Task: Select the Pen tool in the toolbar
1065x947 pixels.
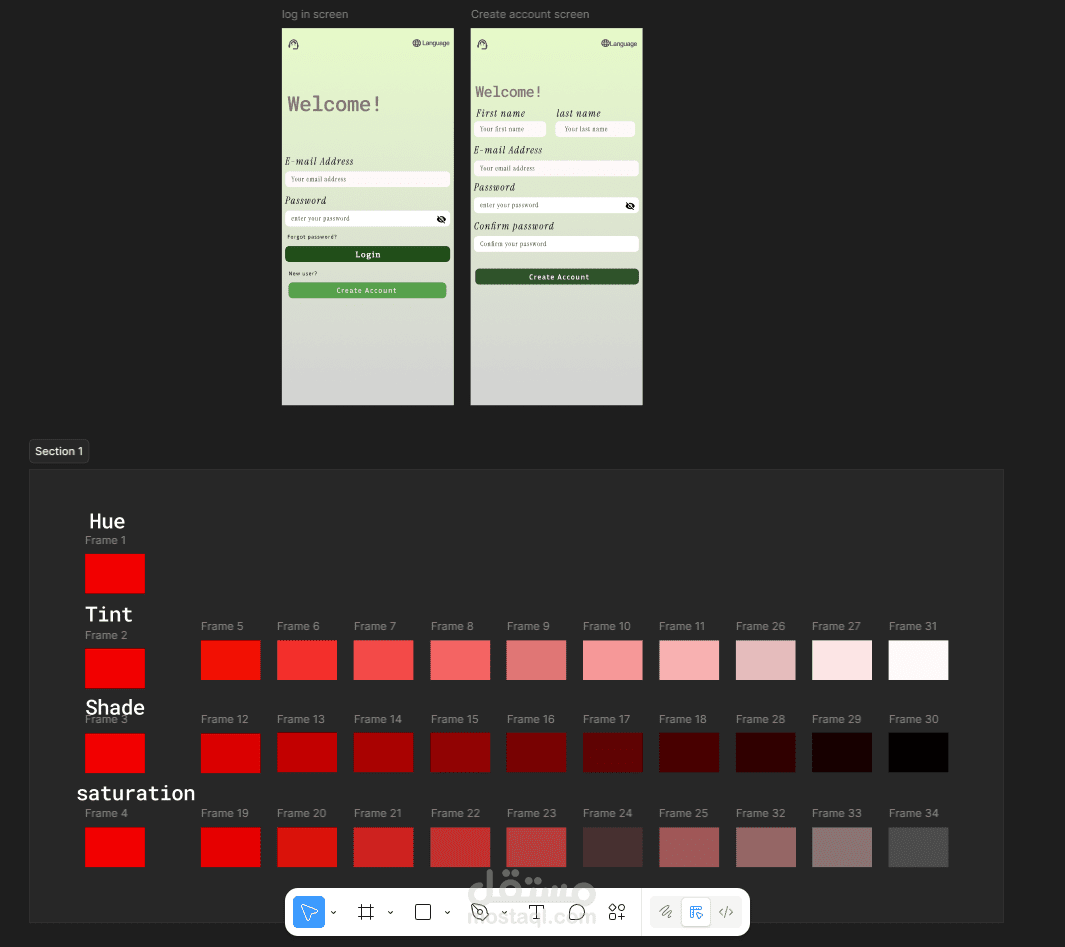Action: [x=480, y=912]
